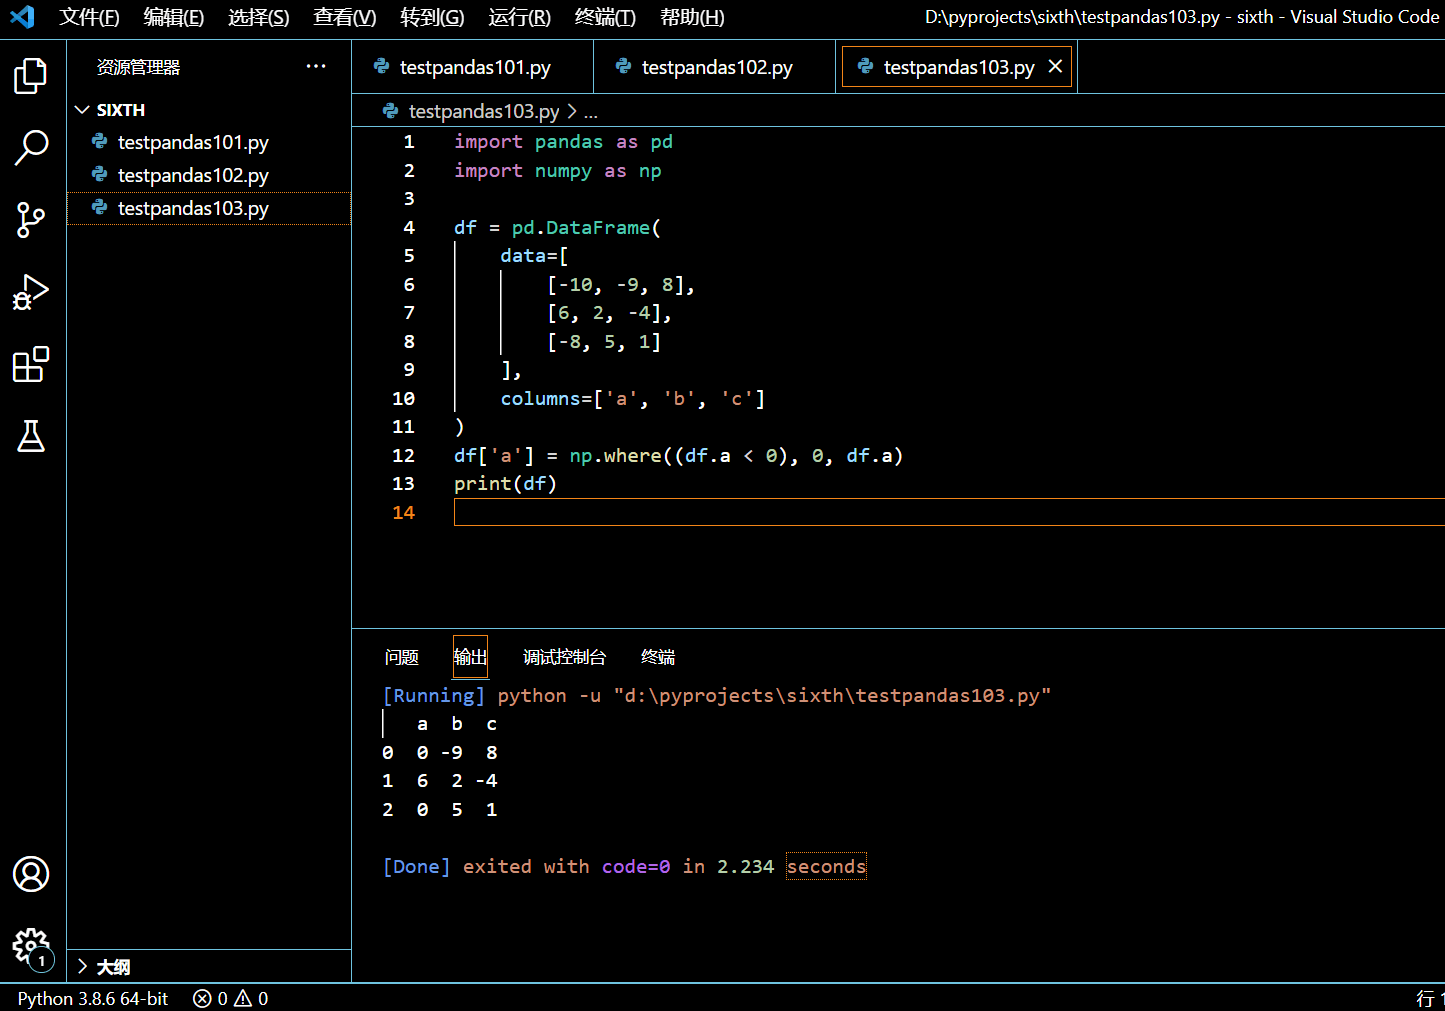1445x1011 pixels.
Task: Click 资源管理器 panel title
Action: click(139, 67)
